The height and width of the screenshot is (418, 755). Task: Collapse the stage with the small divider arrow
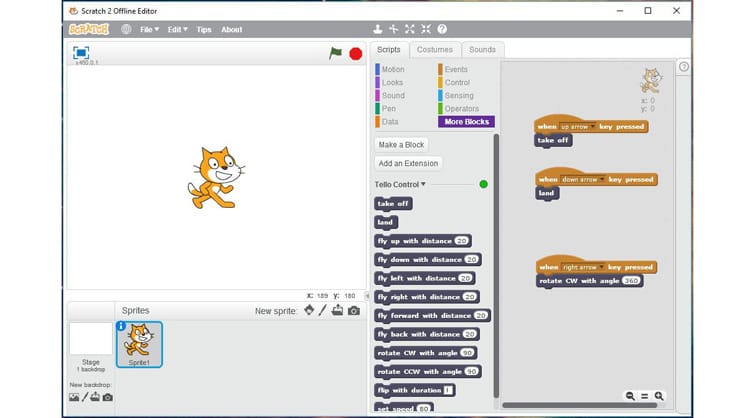coord(367,295)
